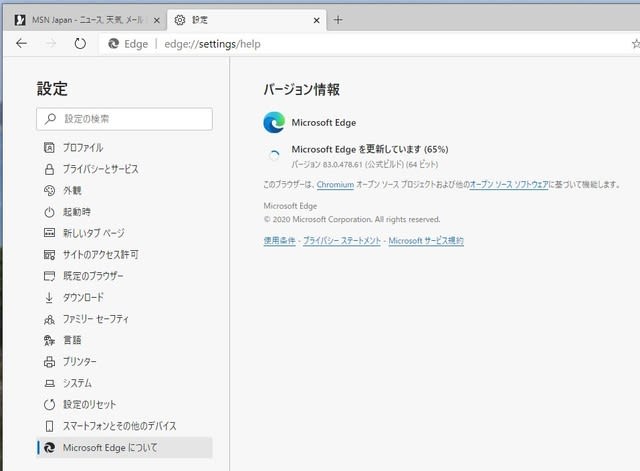Click the update progress spinner
The image size is (640, 471).
tap(274, 155)
